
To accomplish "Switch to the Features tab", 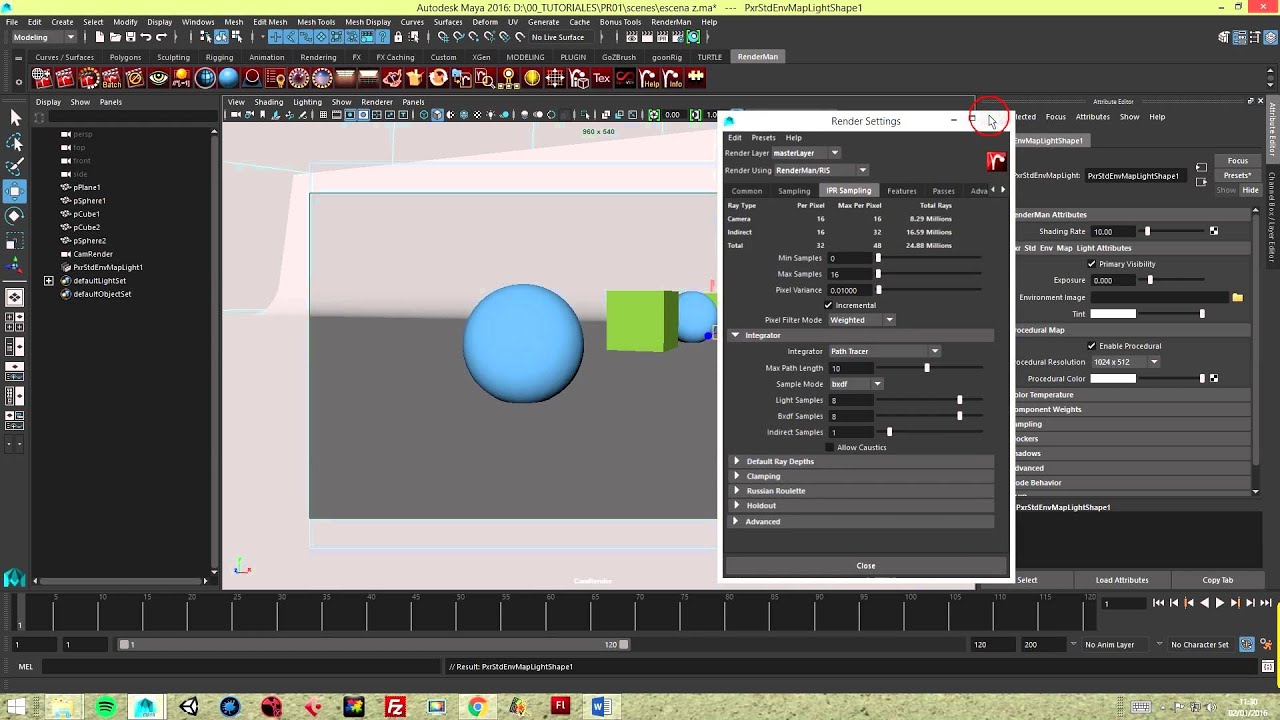I will click(x=901, y=191).
